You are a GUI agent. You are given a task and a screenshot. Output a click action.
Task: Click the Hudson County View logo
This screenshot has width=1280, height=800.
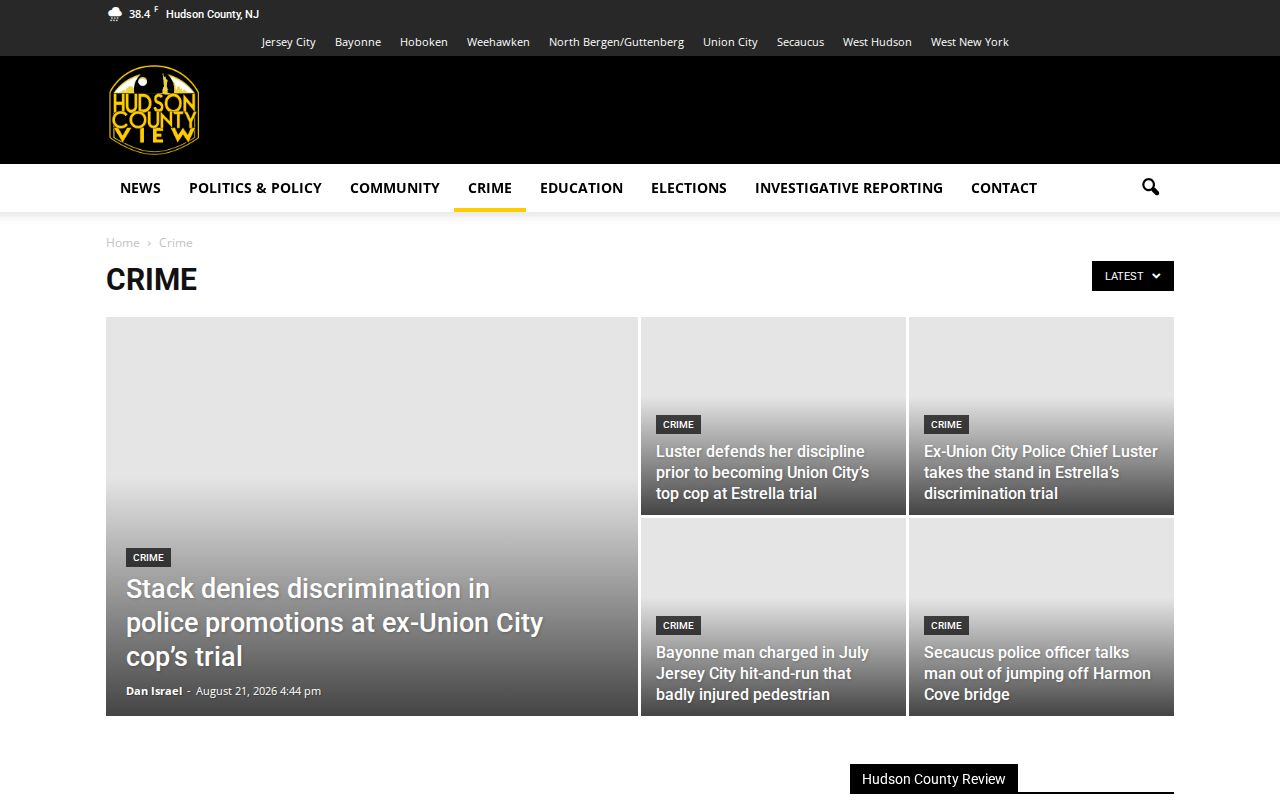pos(154,110)
